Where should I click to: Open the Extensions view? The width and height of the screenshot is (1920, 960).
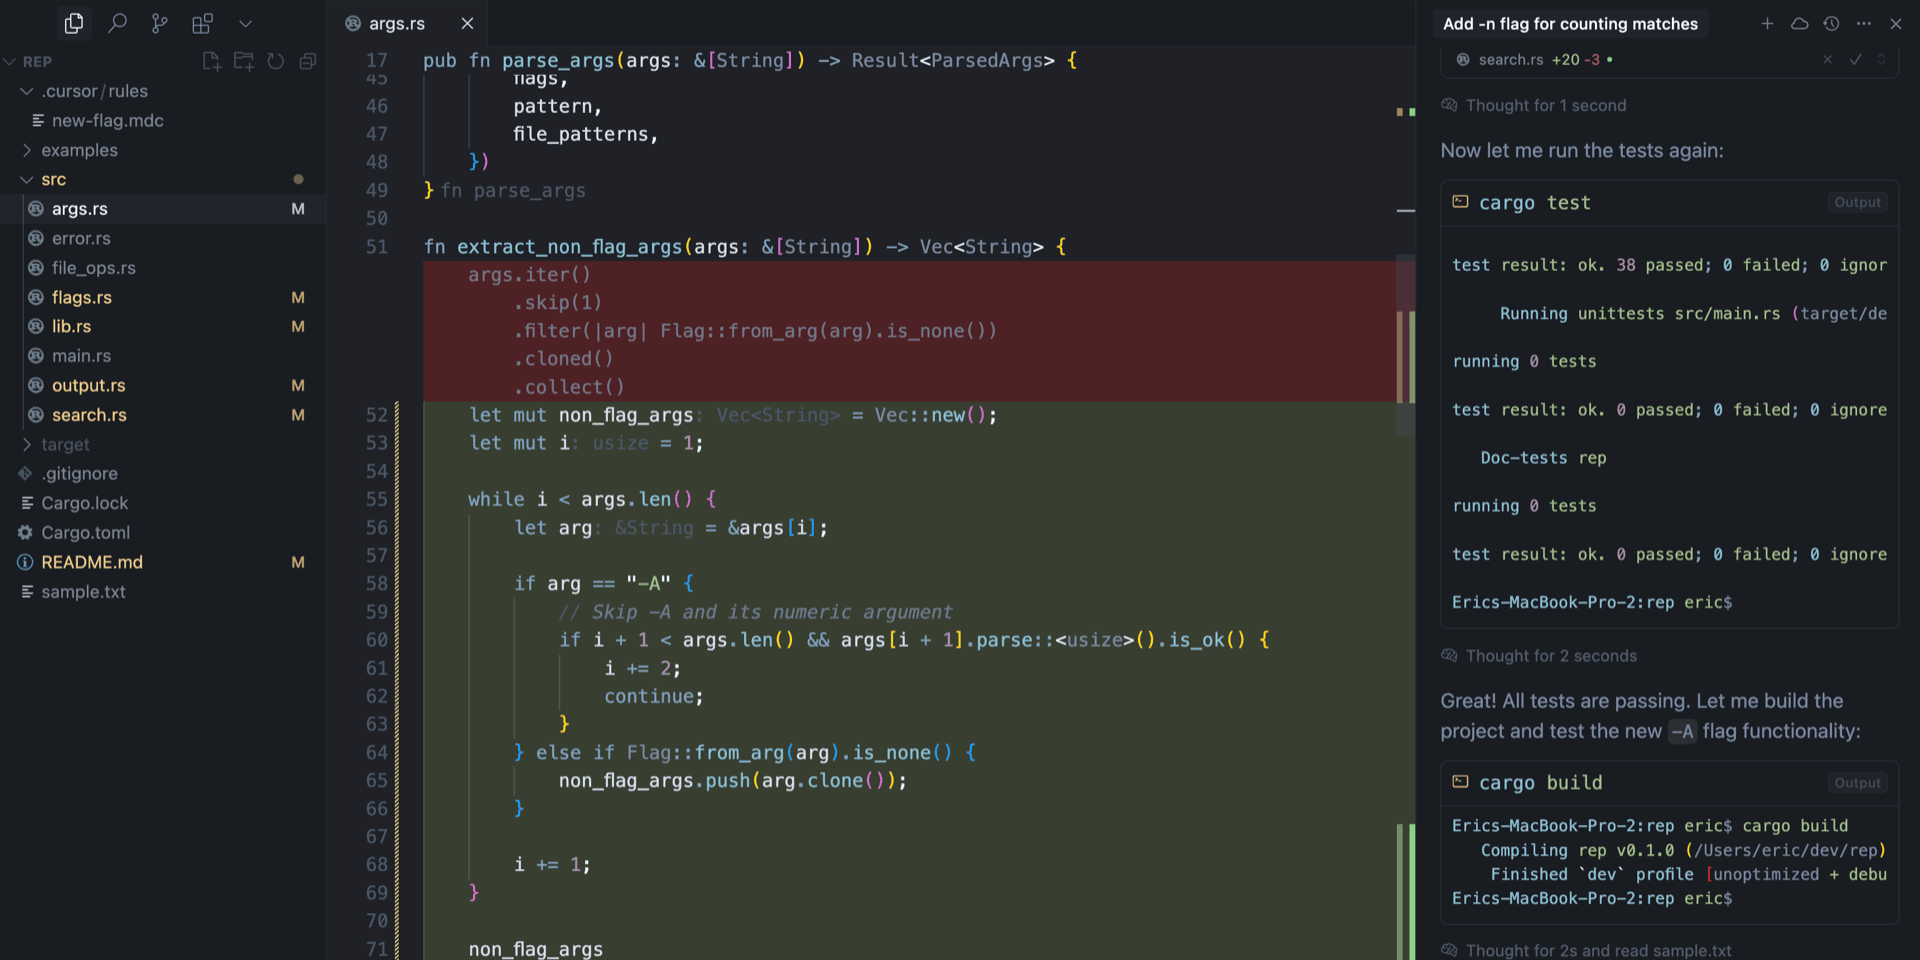tap(202, 23)
